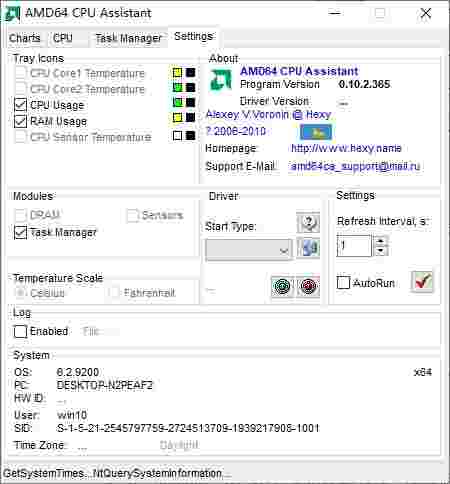Select the Settings tab
Screen dimensions: 450x484
point(194,36)
